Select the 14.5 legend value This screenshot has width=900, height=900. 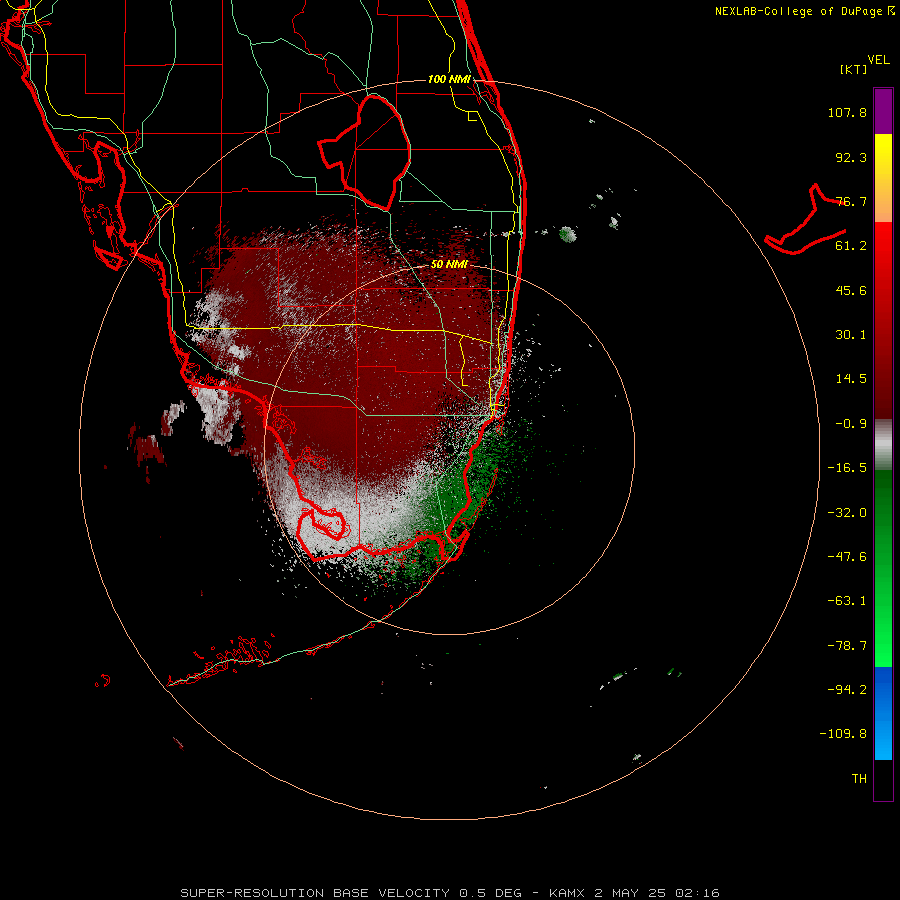tap(851, 379)
